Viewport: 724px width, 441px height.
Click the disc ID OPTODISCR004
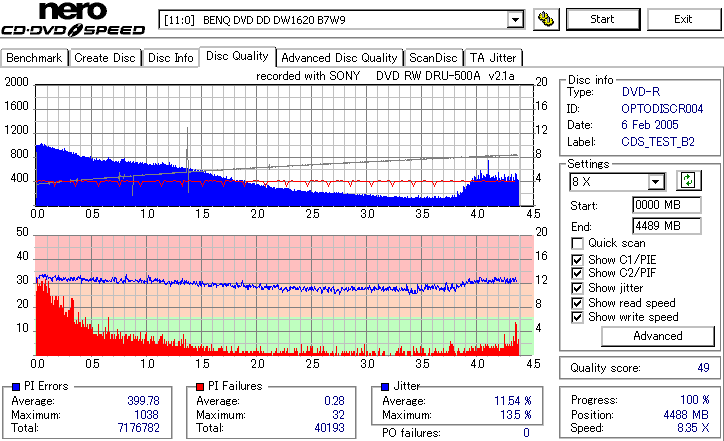[662, 109]
